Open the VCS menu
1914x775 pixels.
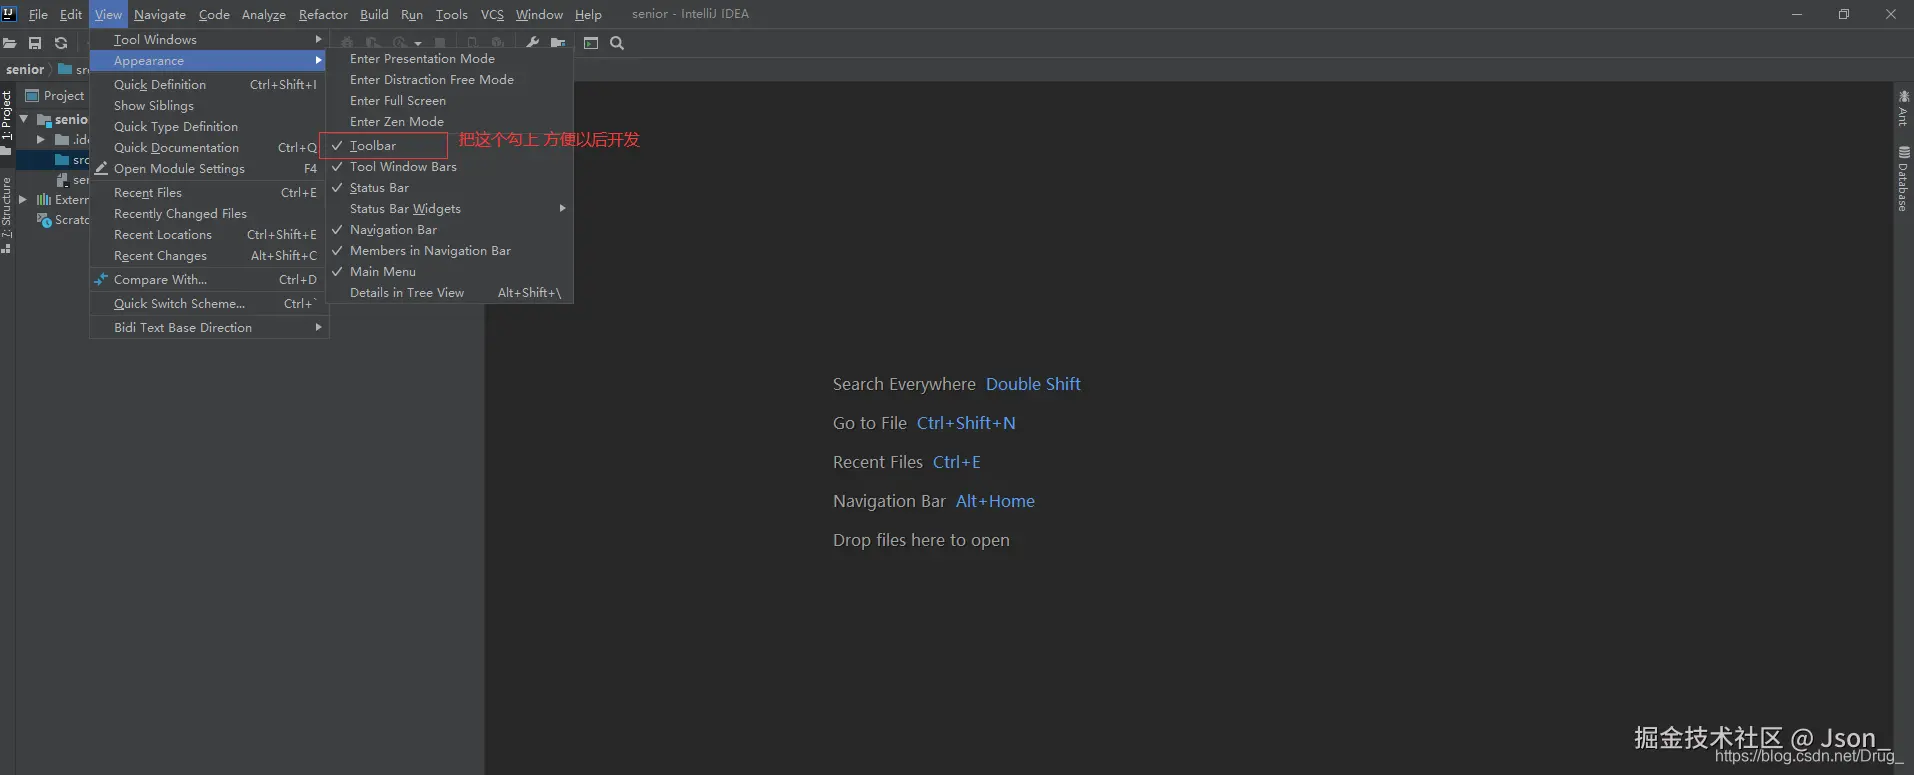point(492,14)
